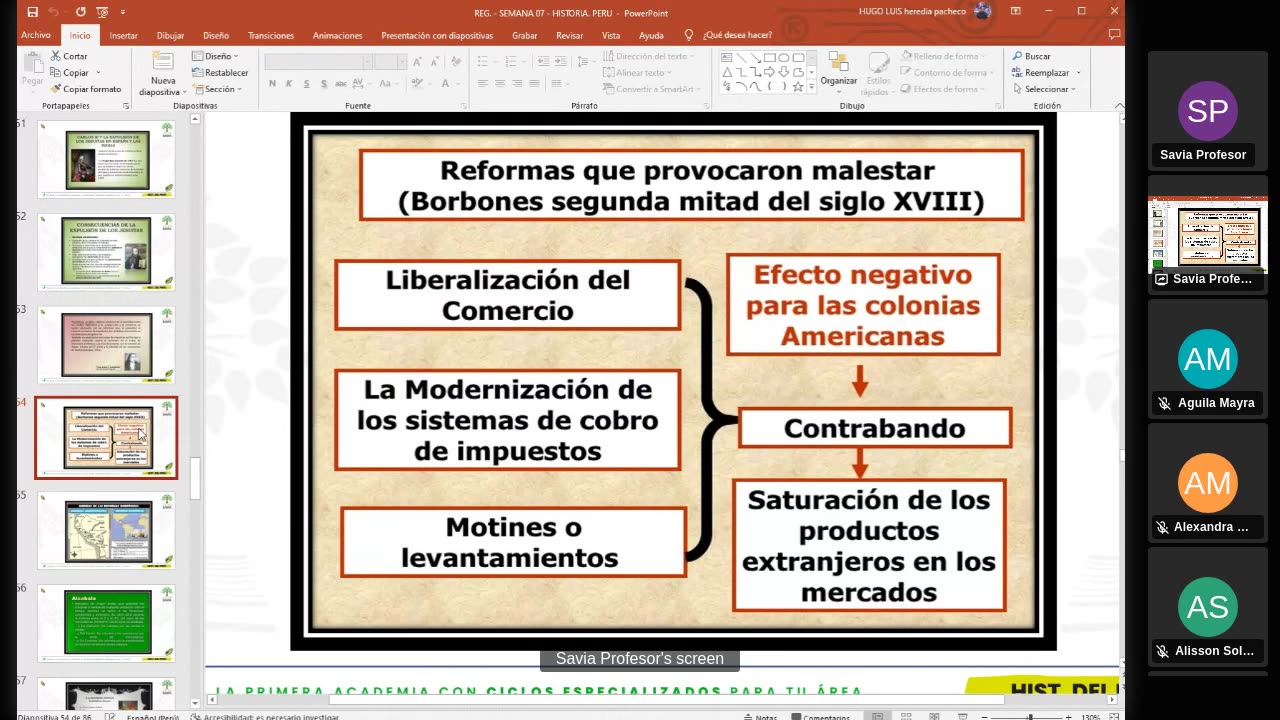Insert a Nueva diapositiva
Screen dimensions: 1280x720
(x=162, y=73)
